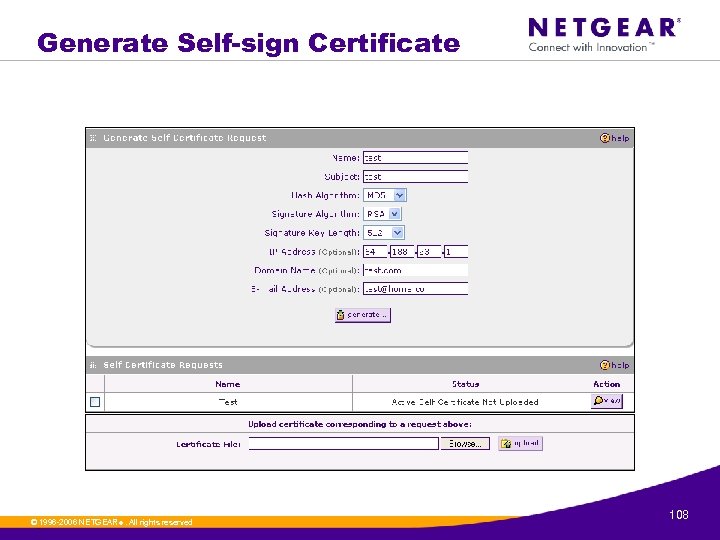The height and width of the screenshot is (540, 720).
Task: Click the upload button
Action: click(520, 444)
